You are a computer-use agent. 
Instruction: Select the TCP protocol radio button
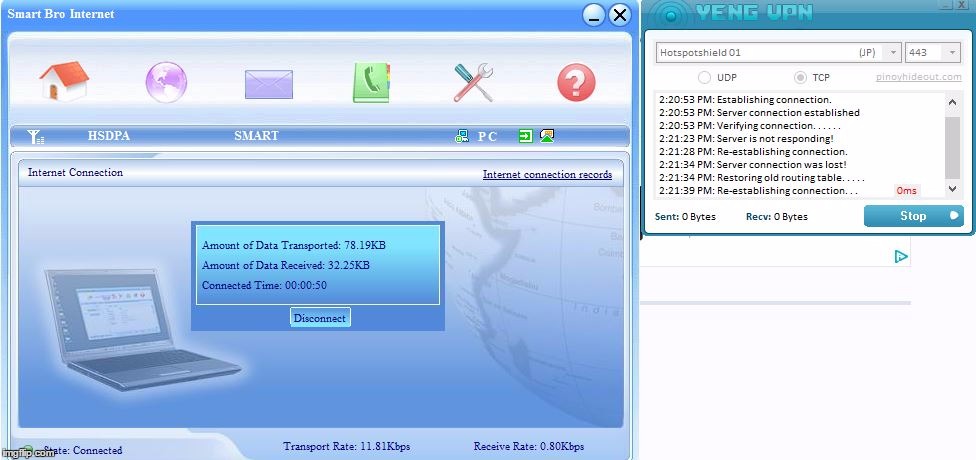pos(800,78)
